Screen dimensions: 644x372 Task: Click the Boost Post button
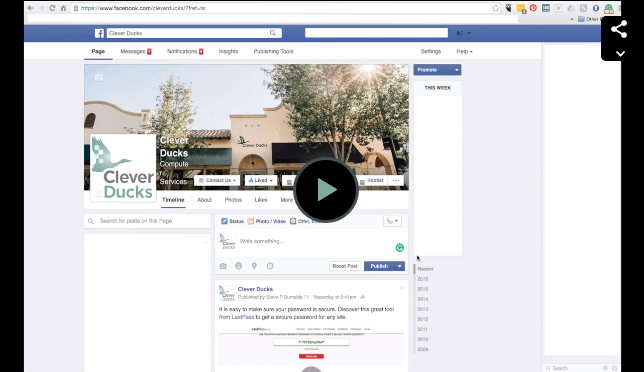click(345, 266)
